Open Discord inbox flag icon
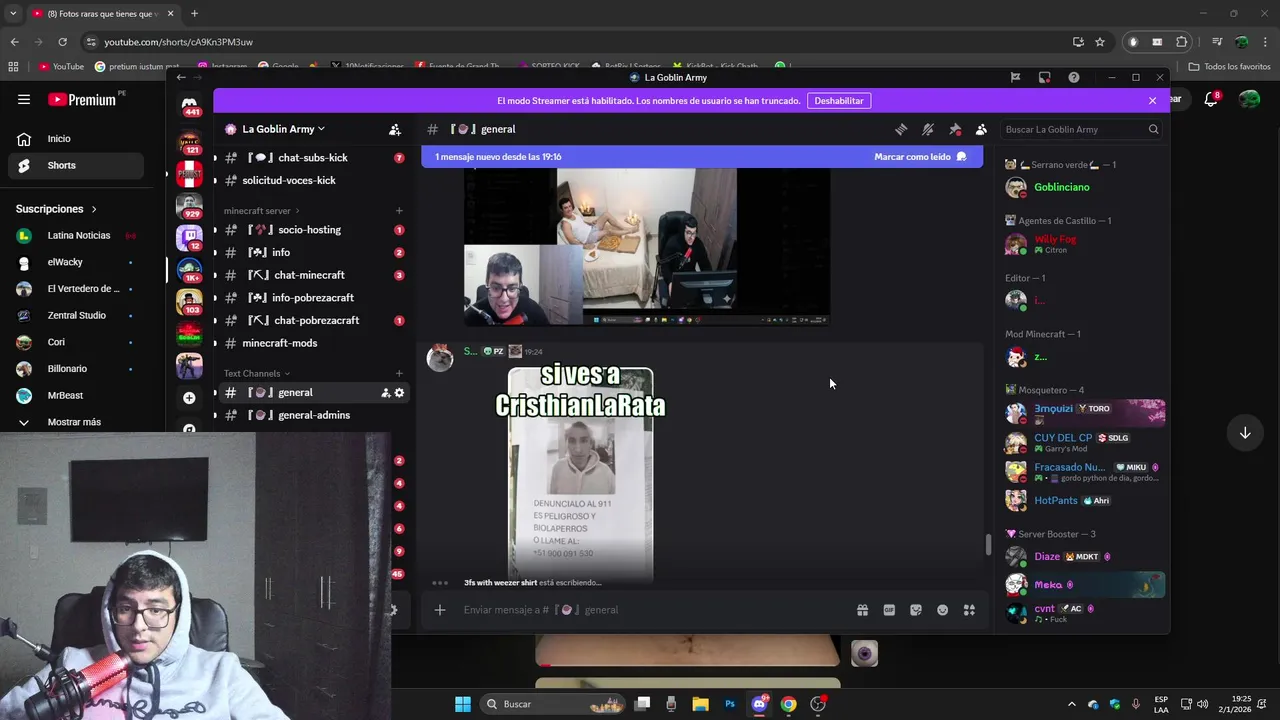This screenshot has height=720, width=1280. tap(1015, 77)
